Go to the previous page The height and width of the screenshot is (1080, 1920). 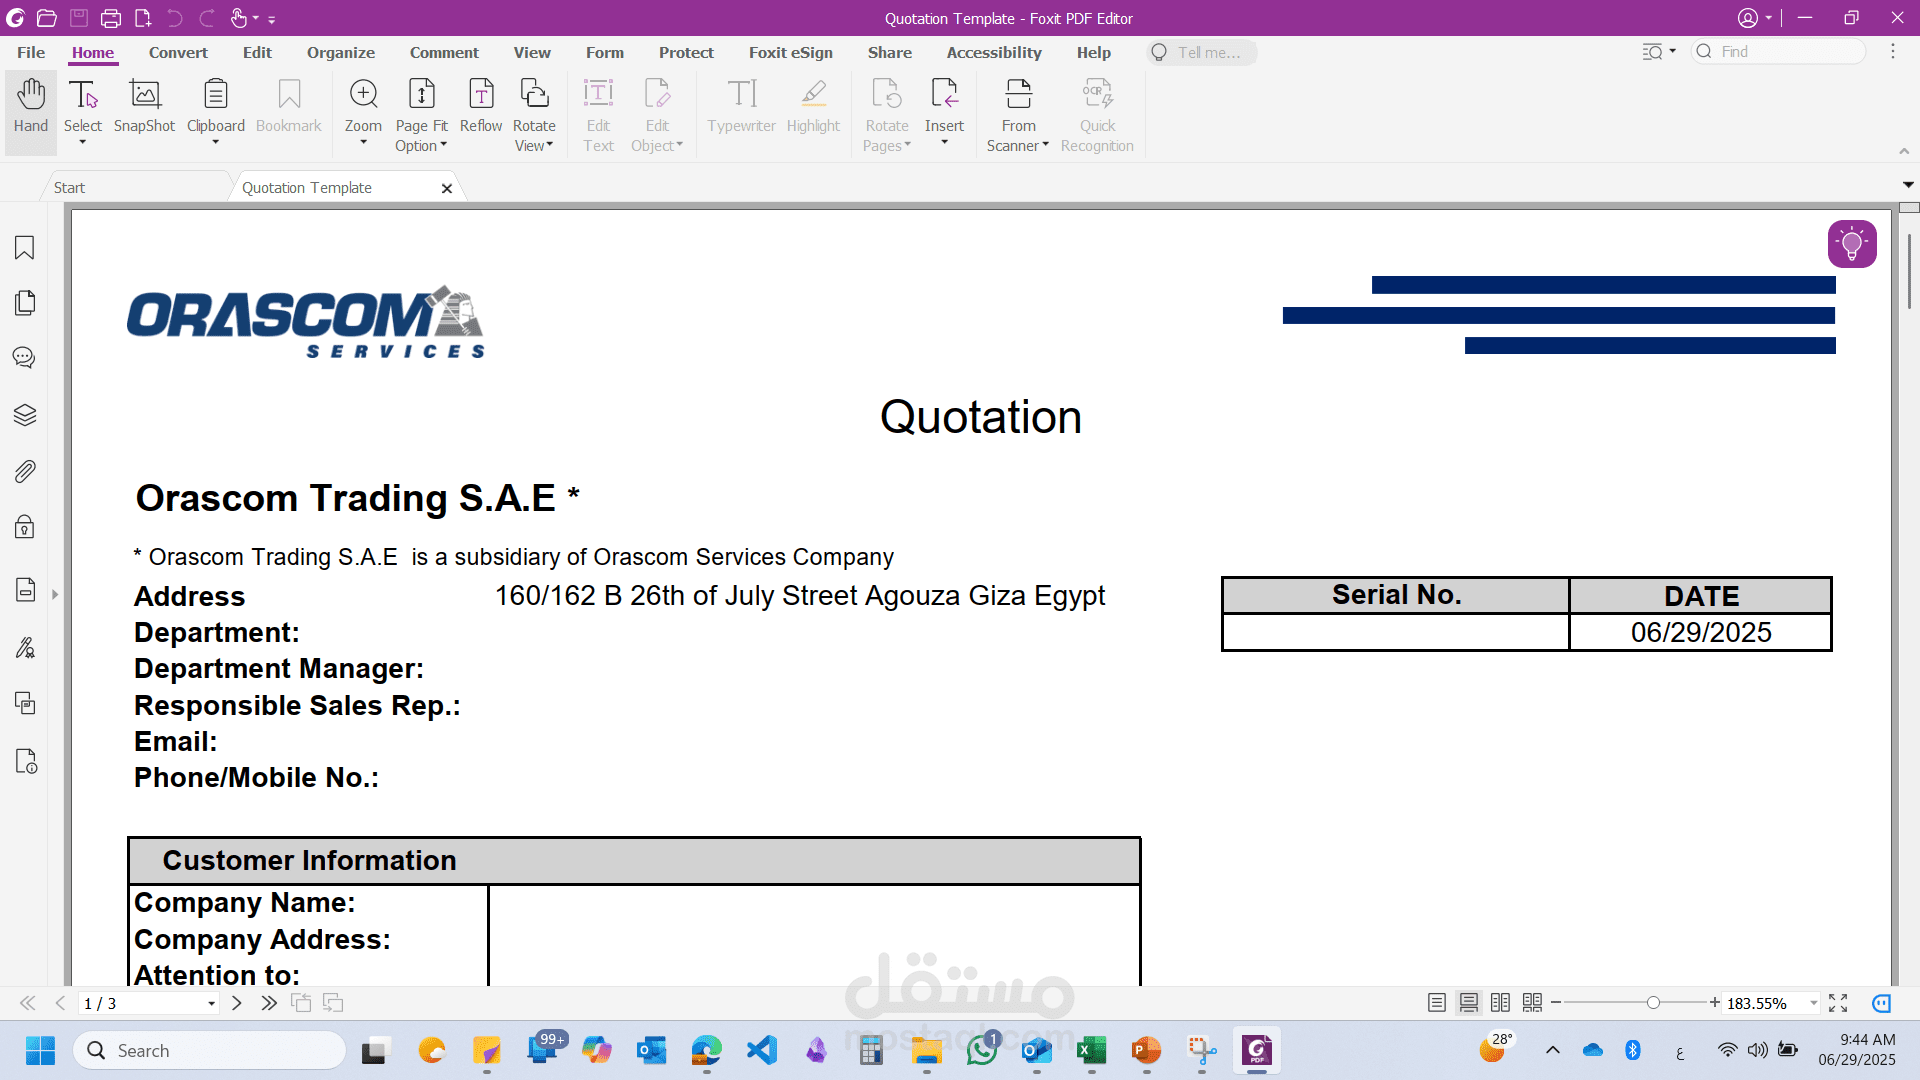point(60,1003)
